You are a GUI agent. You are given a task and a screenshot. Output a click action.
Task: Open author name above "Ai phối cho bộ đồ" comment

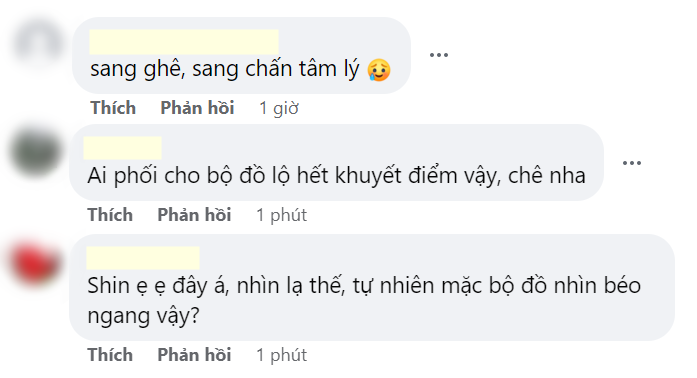point(123,148)
